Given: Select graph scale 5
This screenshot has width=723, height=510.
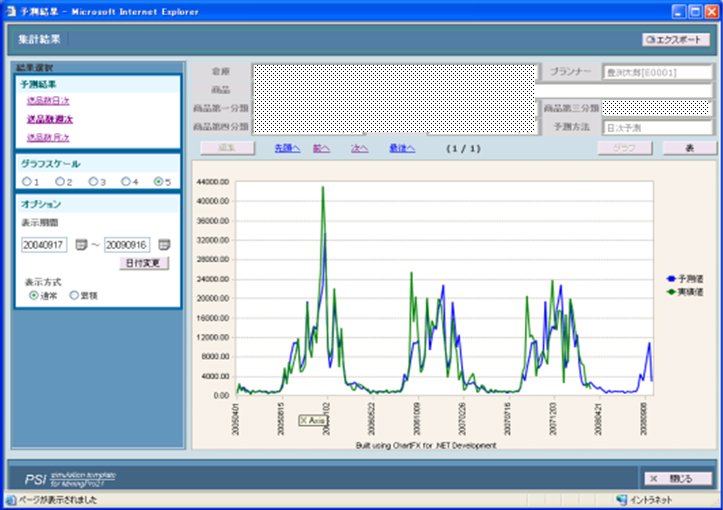Looking at the screenshot, I should pyautogui.click(x=159, y=181).
